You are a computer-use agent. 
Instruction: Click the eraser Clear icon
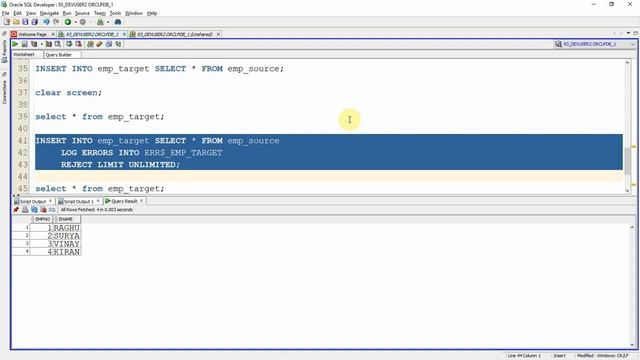(x=99, y=44)
